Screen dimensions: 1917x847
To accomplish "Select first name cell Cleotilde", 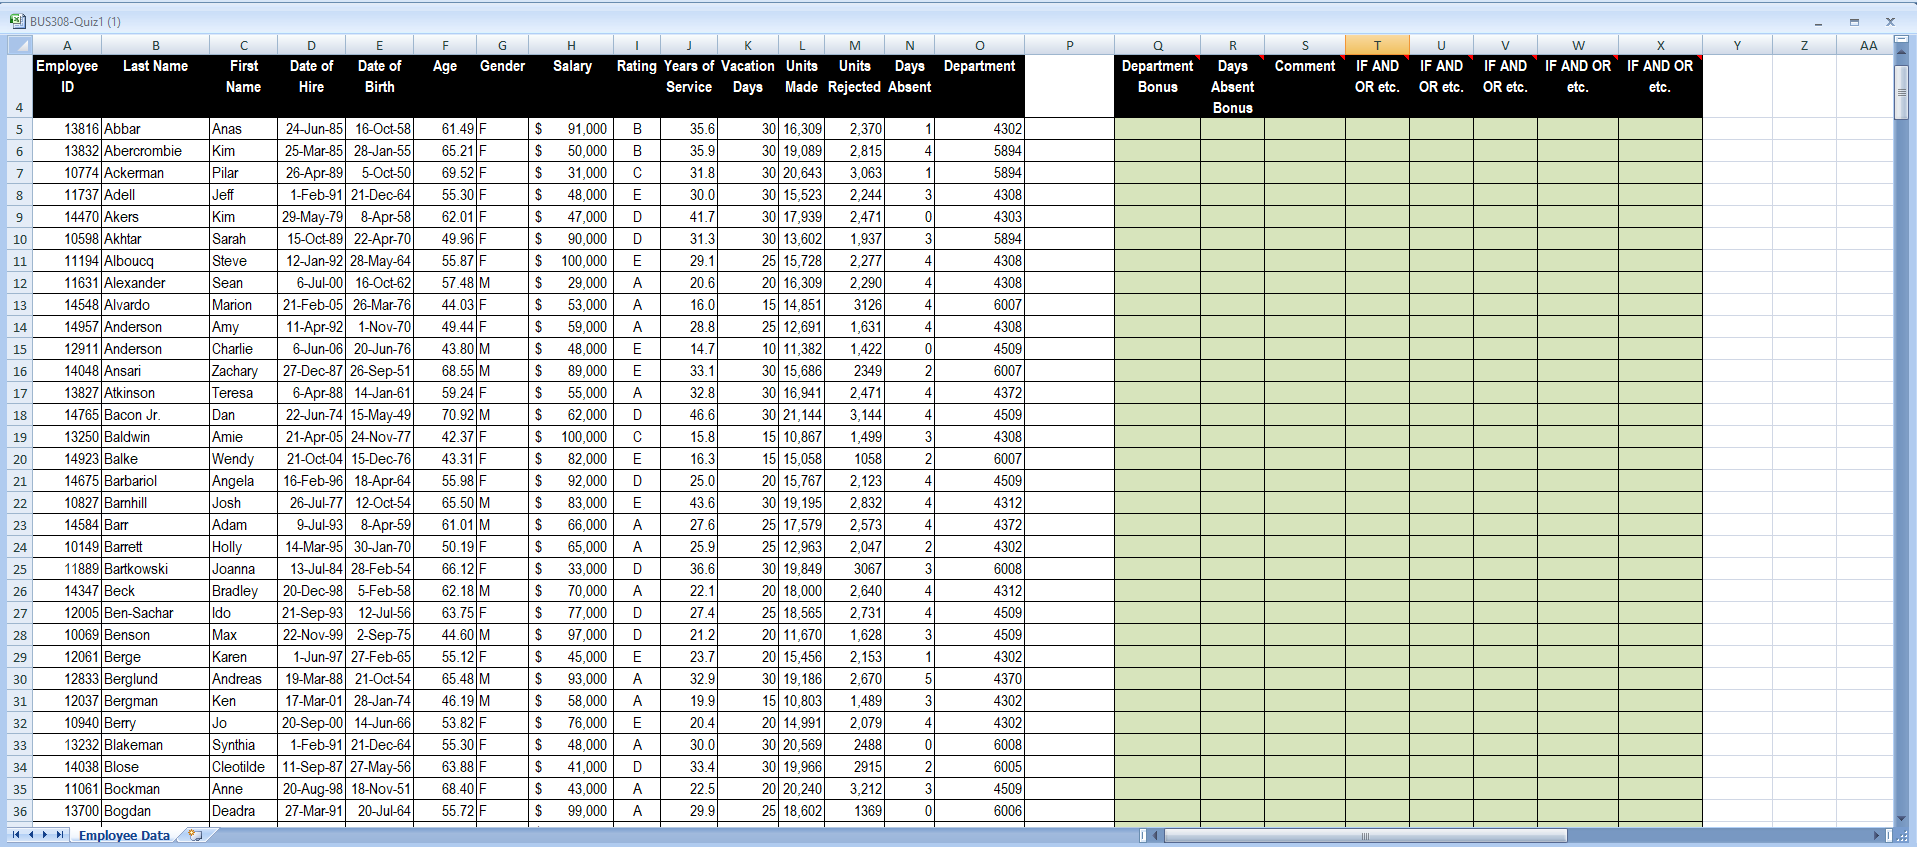I will [x=243, y=767].
